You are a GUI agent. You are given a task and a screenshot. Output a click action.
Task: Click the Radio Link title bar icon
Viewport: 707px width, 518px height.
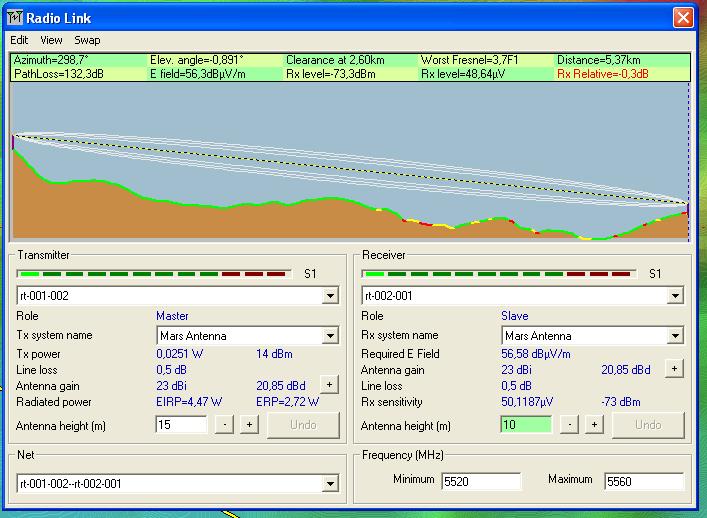15,17
